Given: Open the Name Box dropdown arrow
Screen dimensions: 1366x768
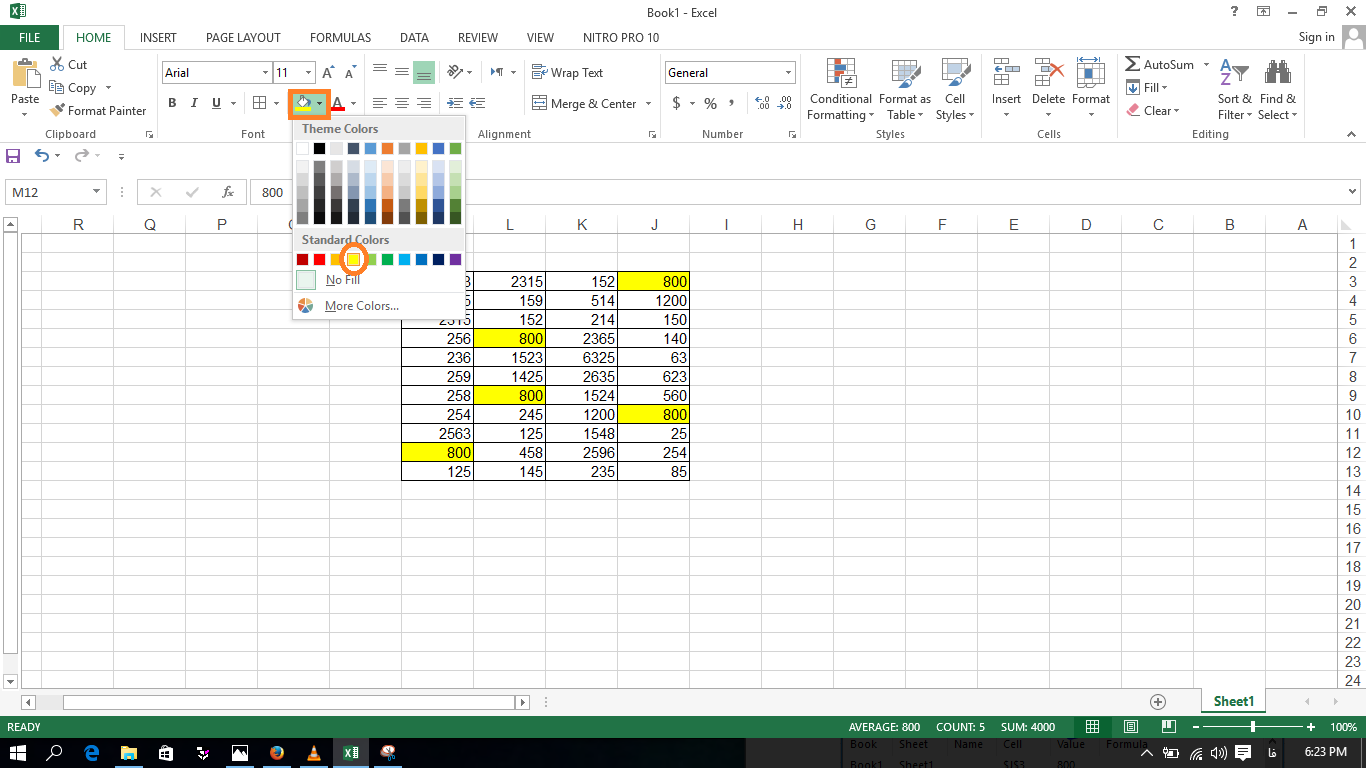Looking at the screenshot, I should [x=97, y=192].
